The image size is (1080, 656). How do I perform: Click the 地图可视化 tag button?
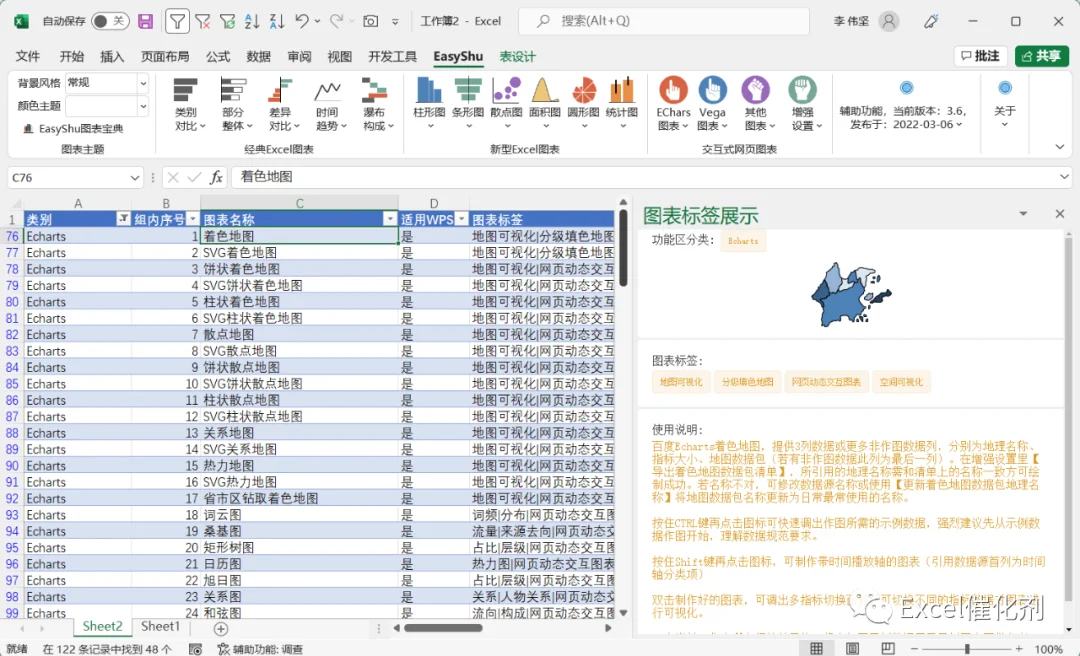(681, 382)
